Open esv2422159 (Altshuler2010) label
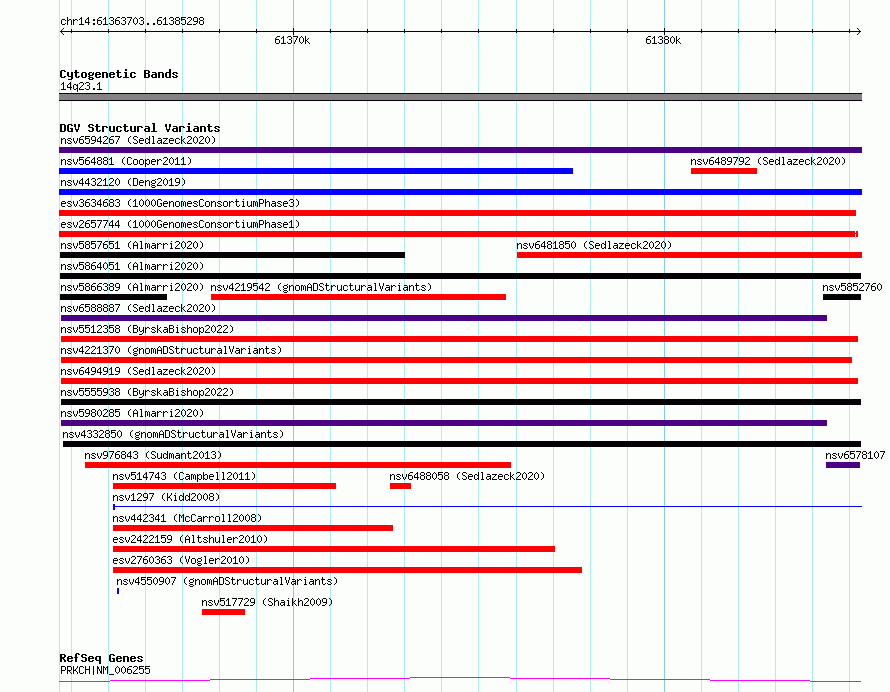The width and height of the screenshot is (890, 692). [x=190, y=539]
